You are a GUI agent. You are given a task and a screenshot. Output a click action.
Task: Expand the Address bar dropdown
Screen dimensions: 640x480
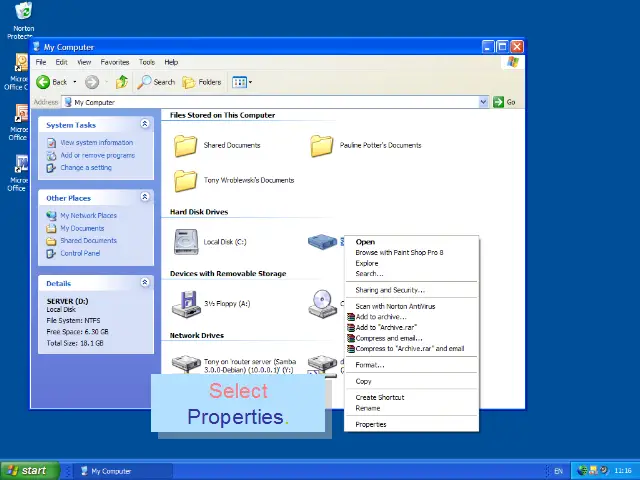[483, 102]
